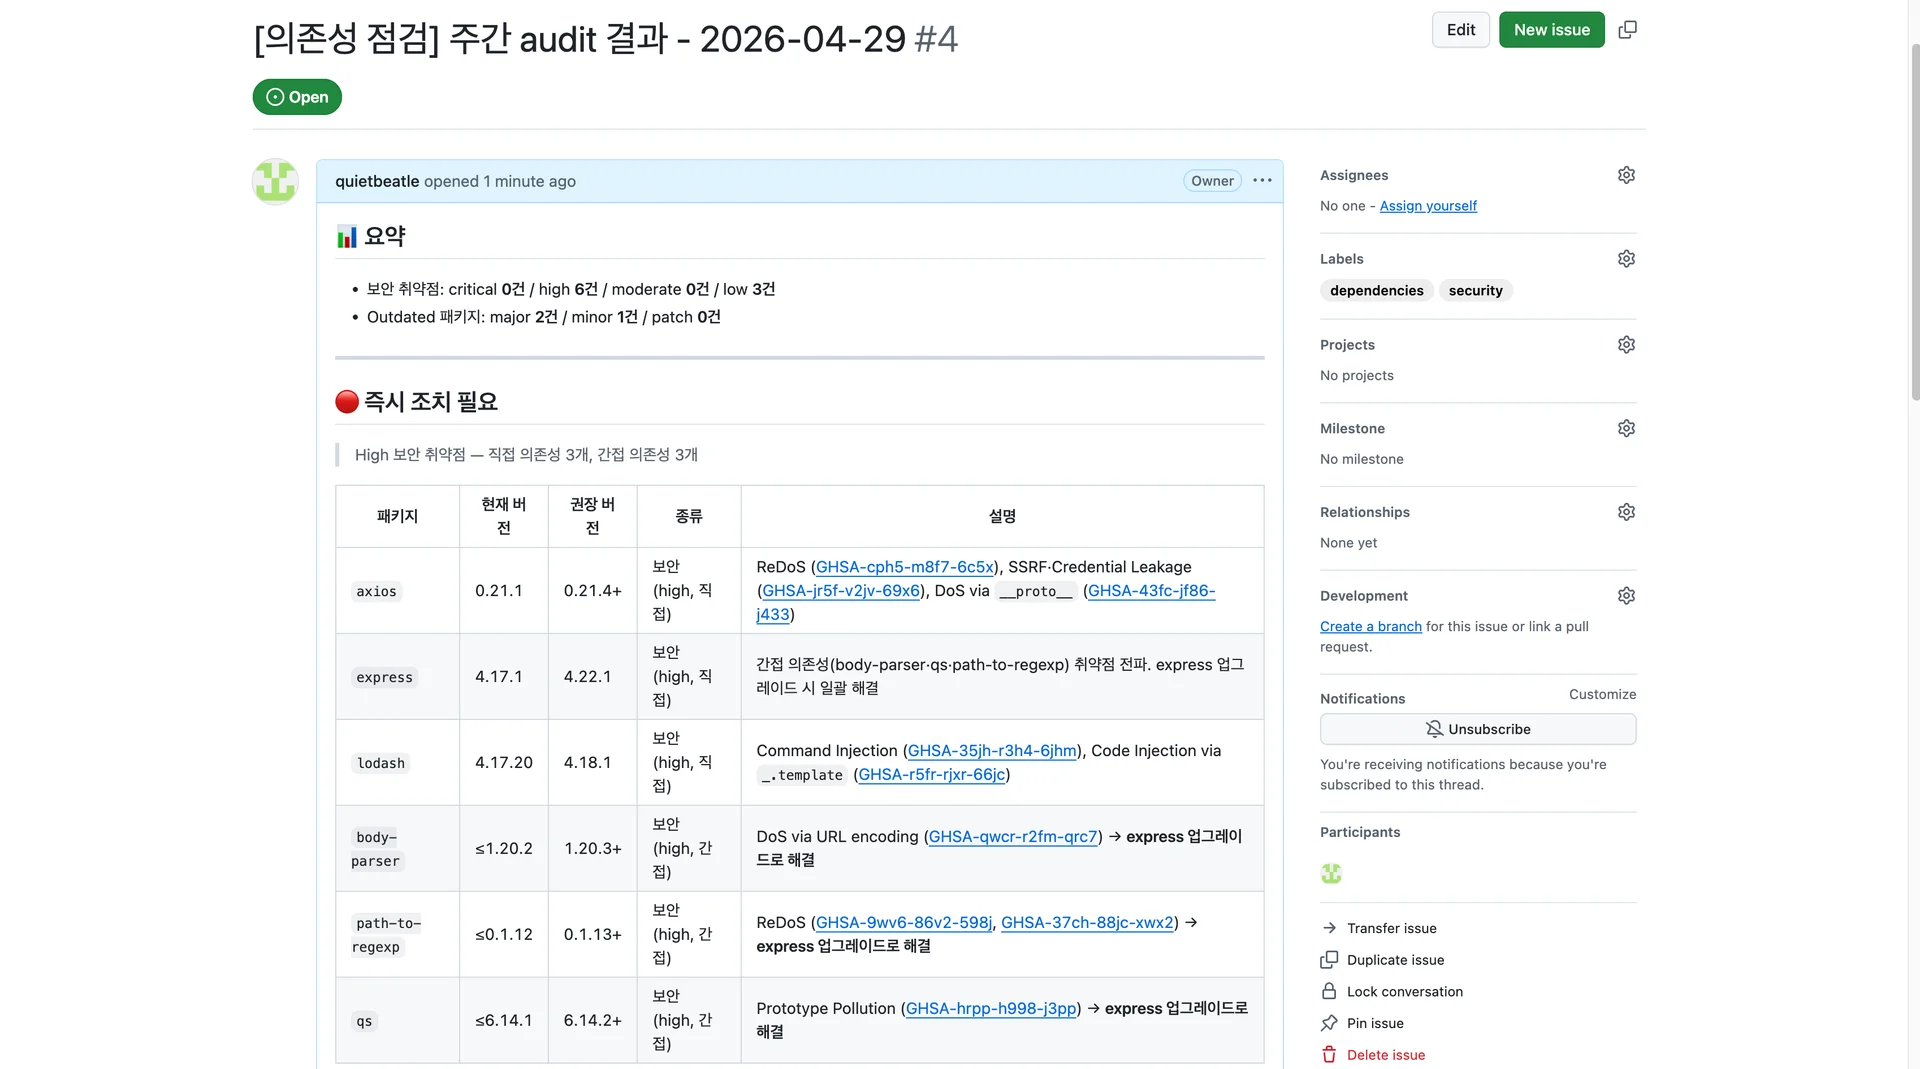Open the Development settings gear
The width and height of the screenshot is (1920, 1069).
[x=1625, y=594]
